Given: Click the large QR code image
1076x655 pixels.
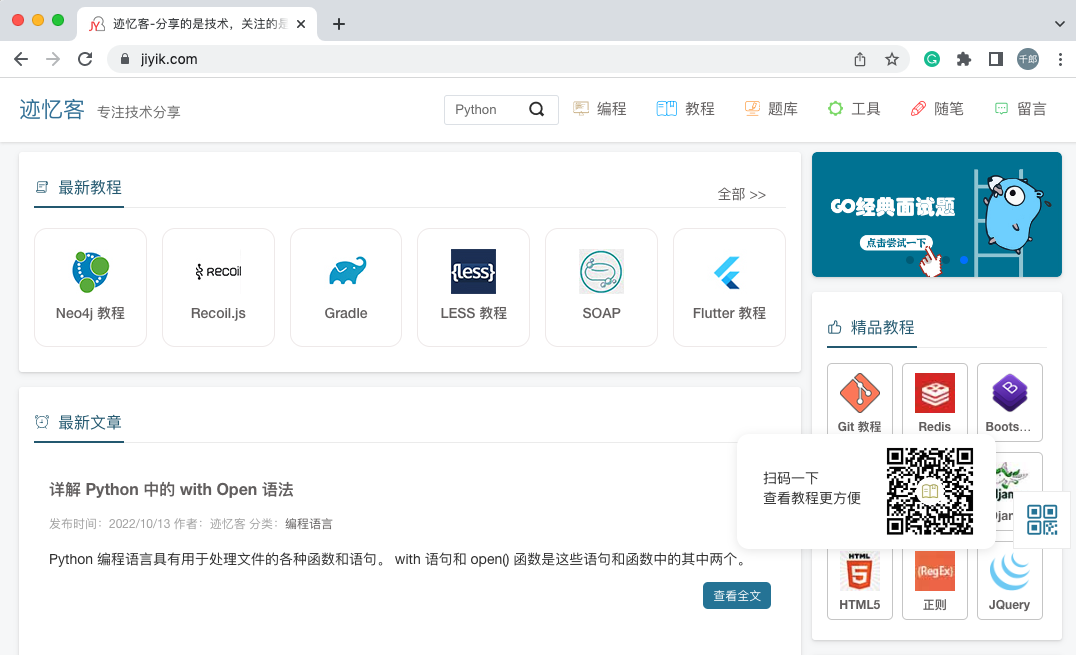Looking at the screenshot, I should [x=930, y=491].
